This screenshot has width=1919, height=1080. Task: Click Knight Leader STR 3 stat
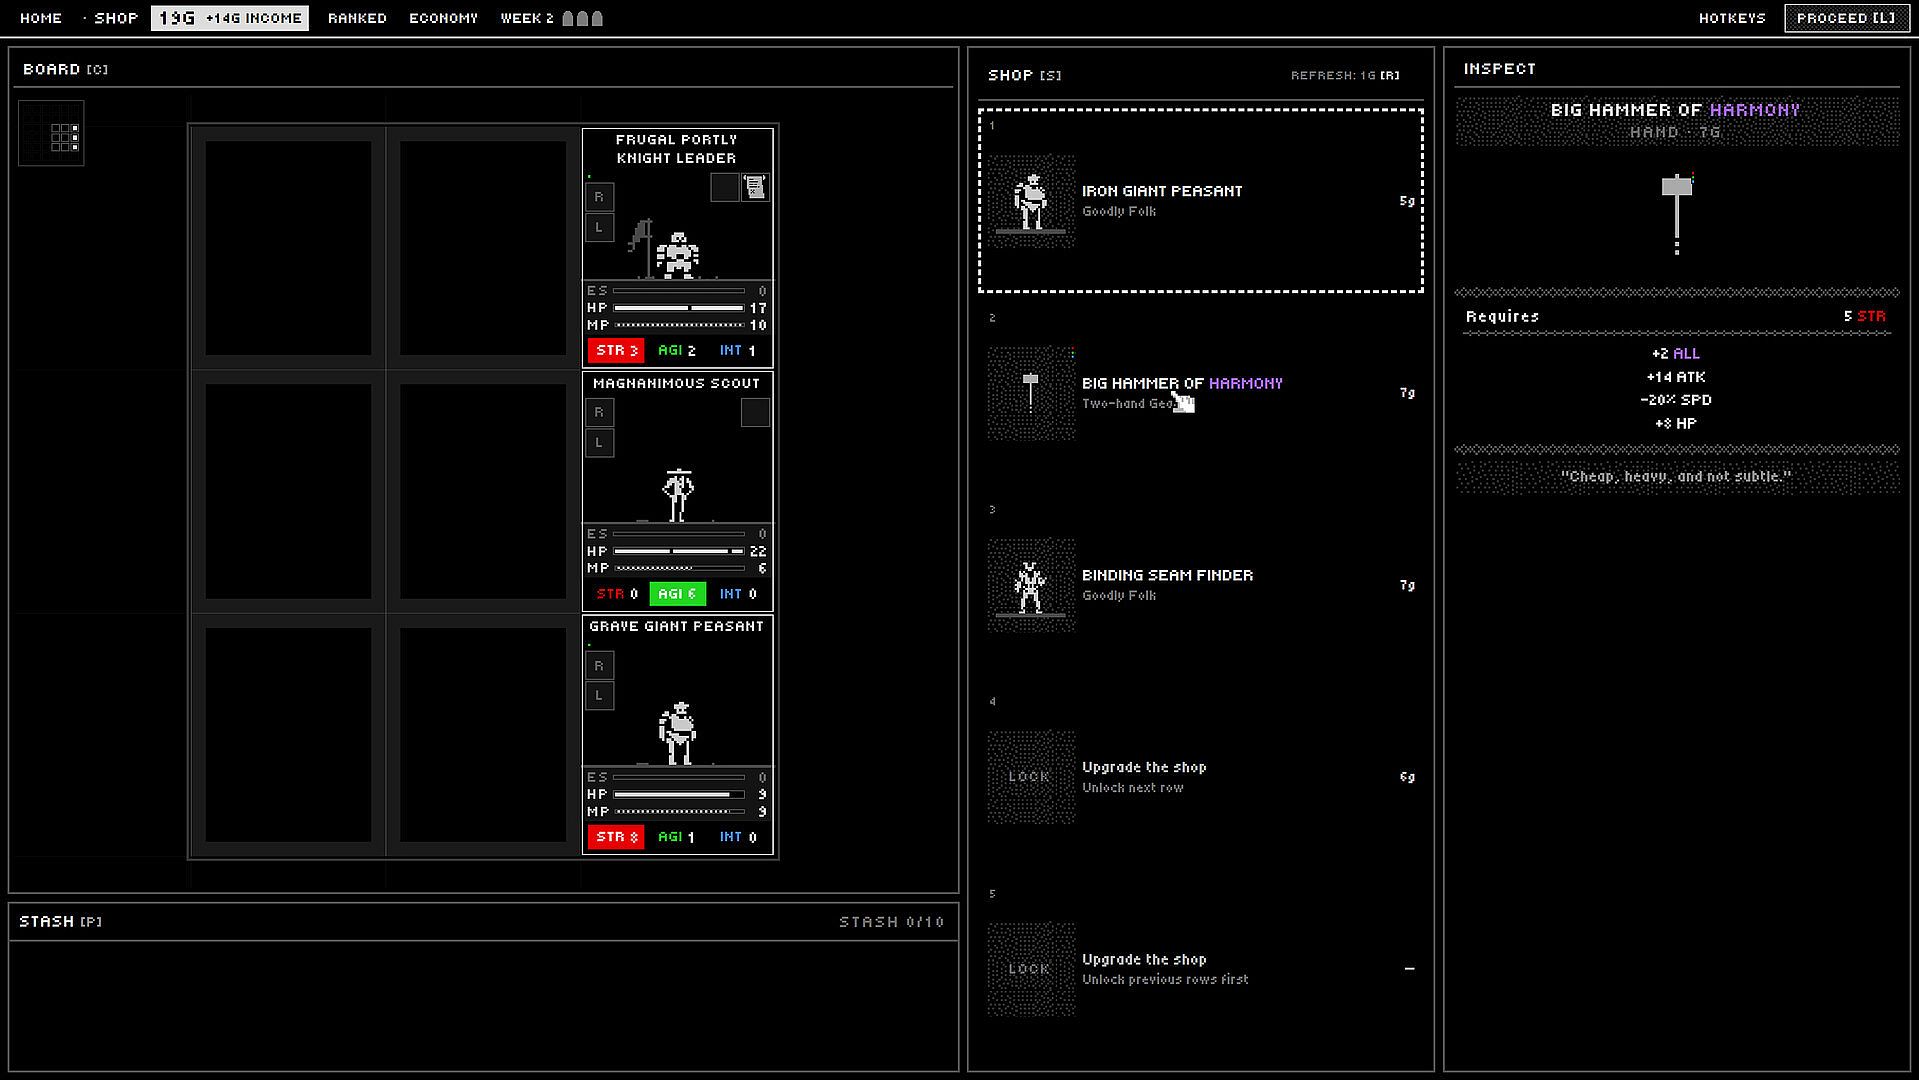tap(616, 351)
